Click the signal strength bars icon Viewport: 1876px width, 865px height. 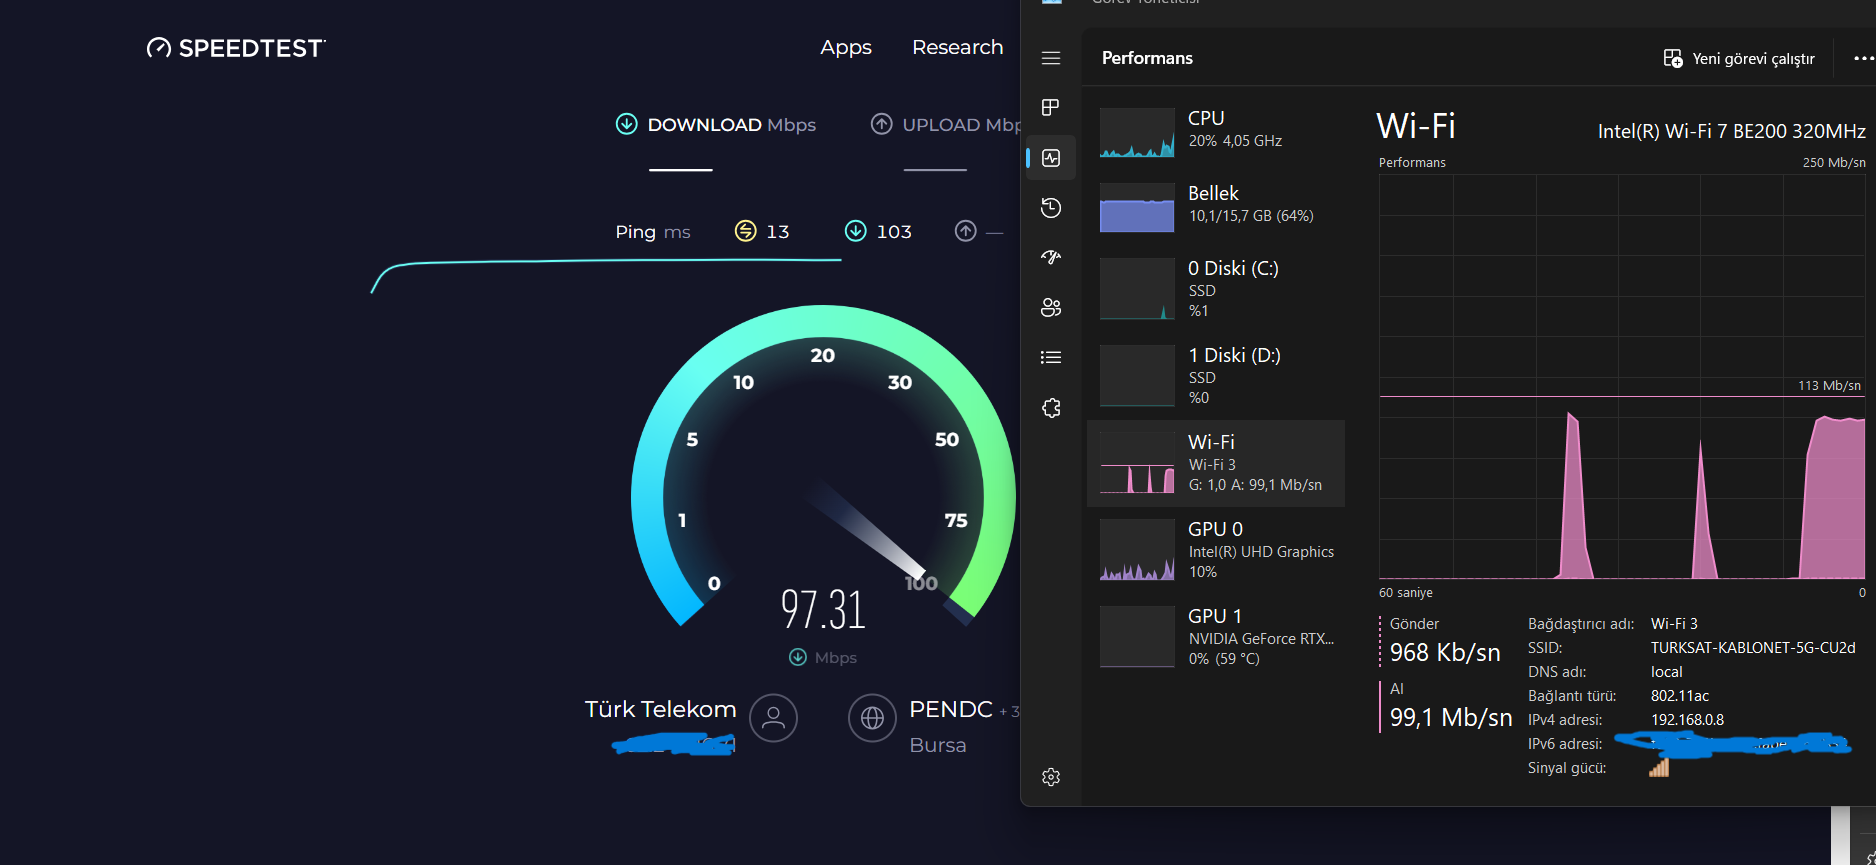[x=1659, y=767]
